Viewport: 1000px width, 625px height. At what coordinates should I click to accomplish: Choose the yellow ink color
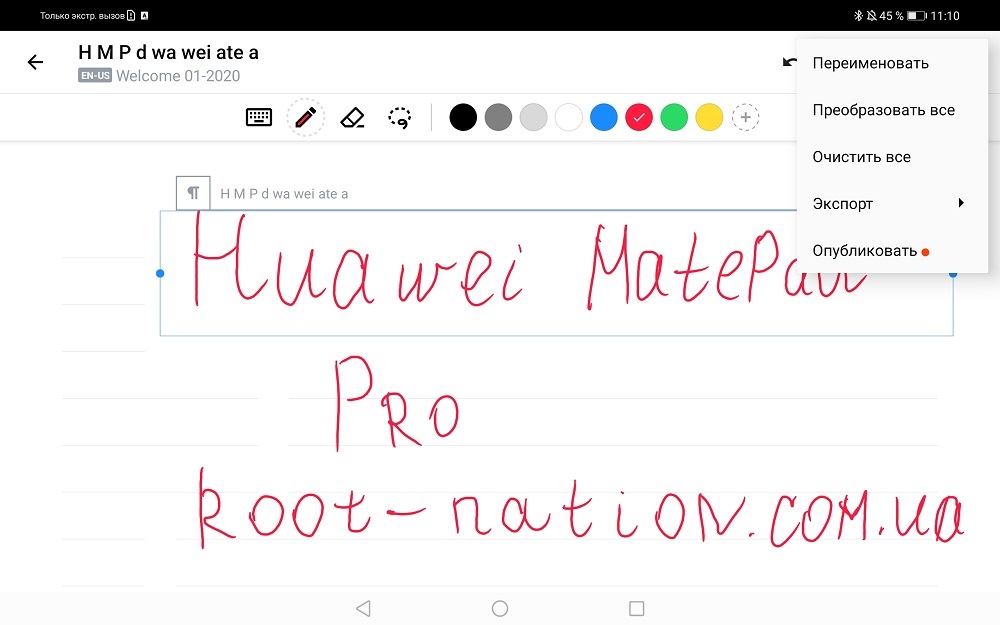tap(709, 117)
